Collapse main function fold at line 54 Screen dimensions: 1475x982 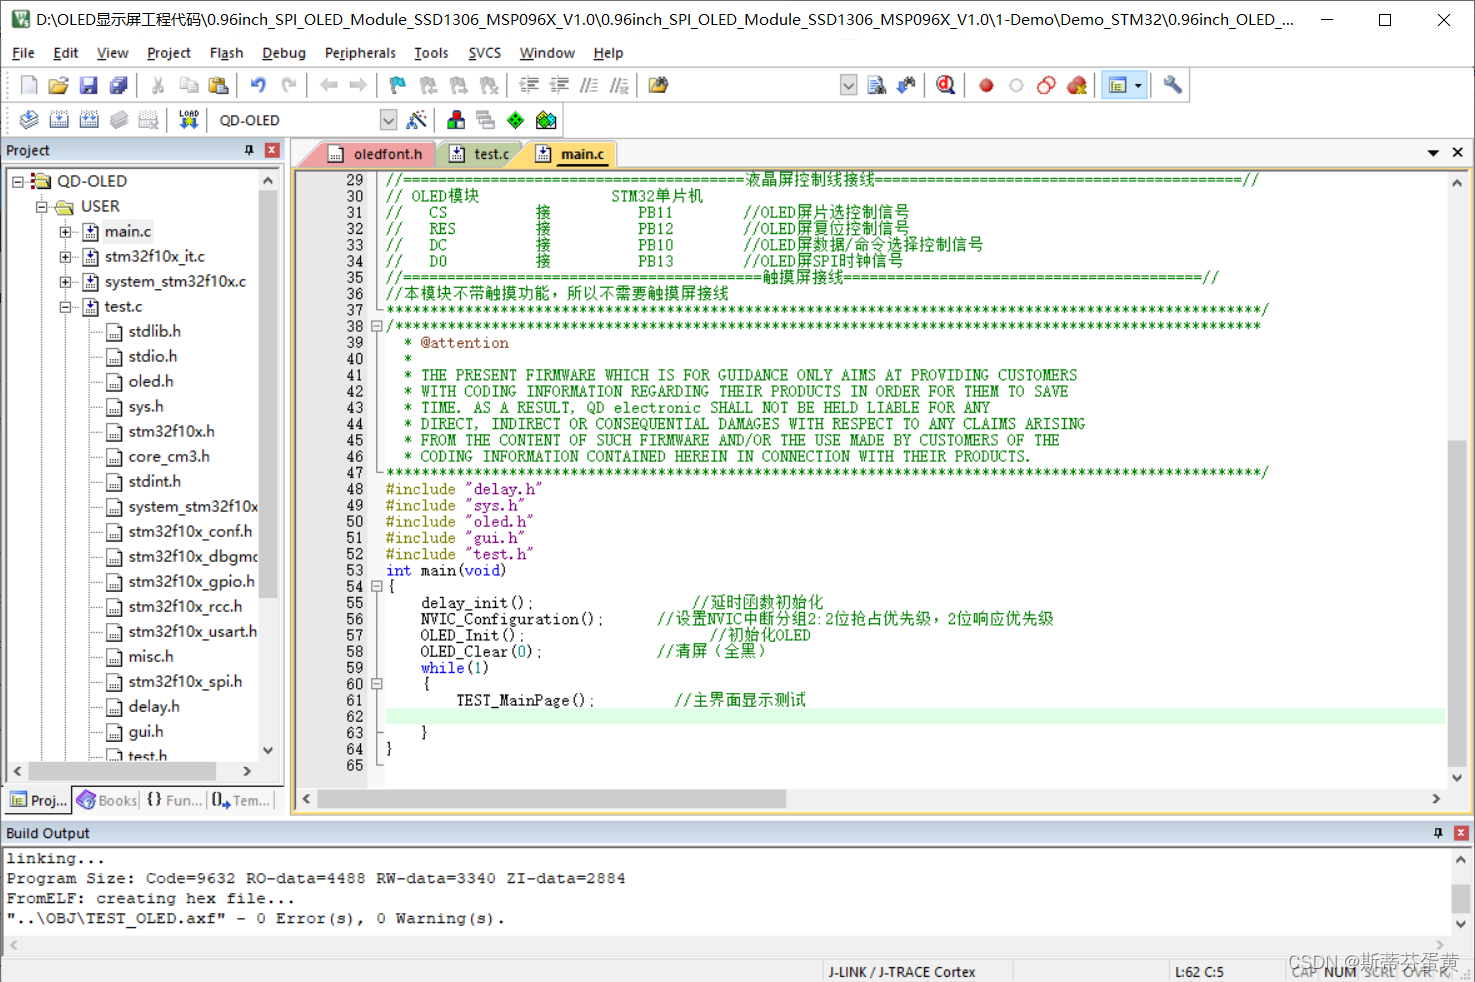click(x=377, y=587)
